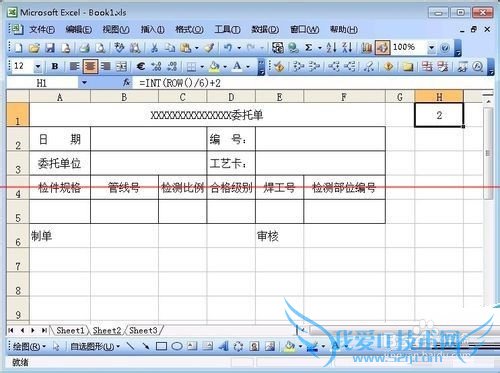Open the 编辑(E) menu
500x373 pixels.
[79, 30]
